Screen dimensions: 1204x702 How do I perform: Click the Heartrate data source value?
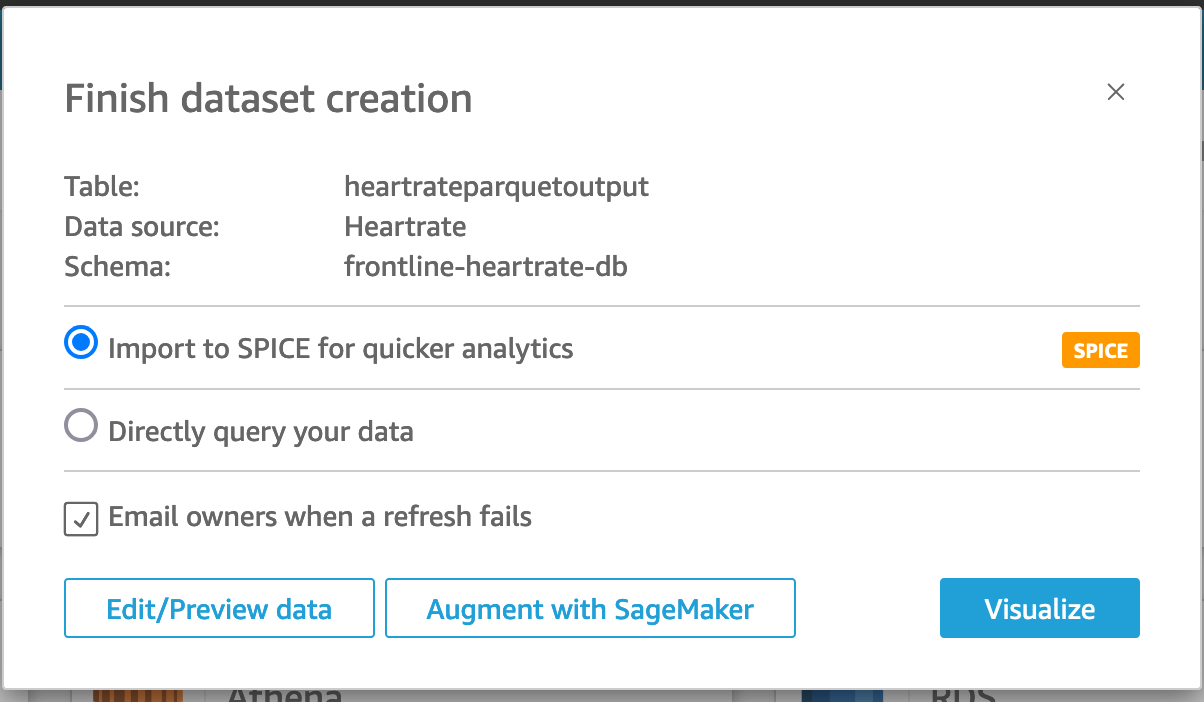tap(405, 227)
